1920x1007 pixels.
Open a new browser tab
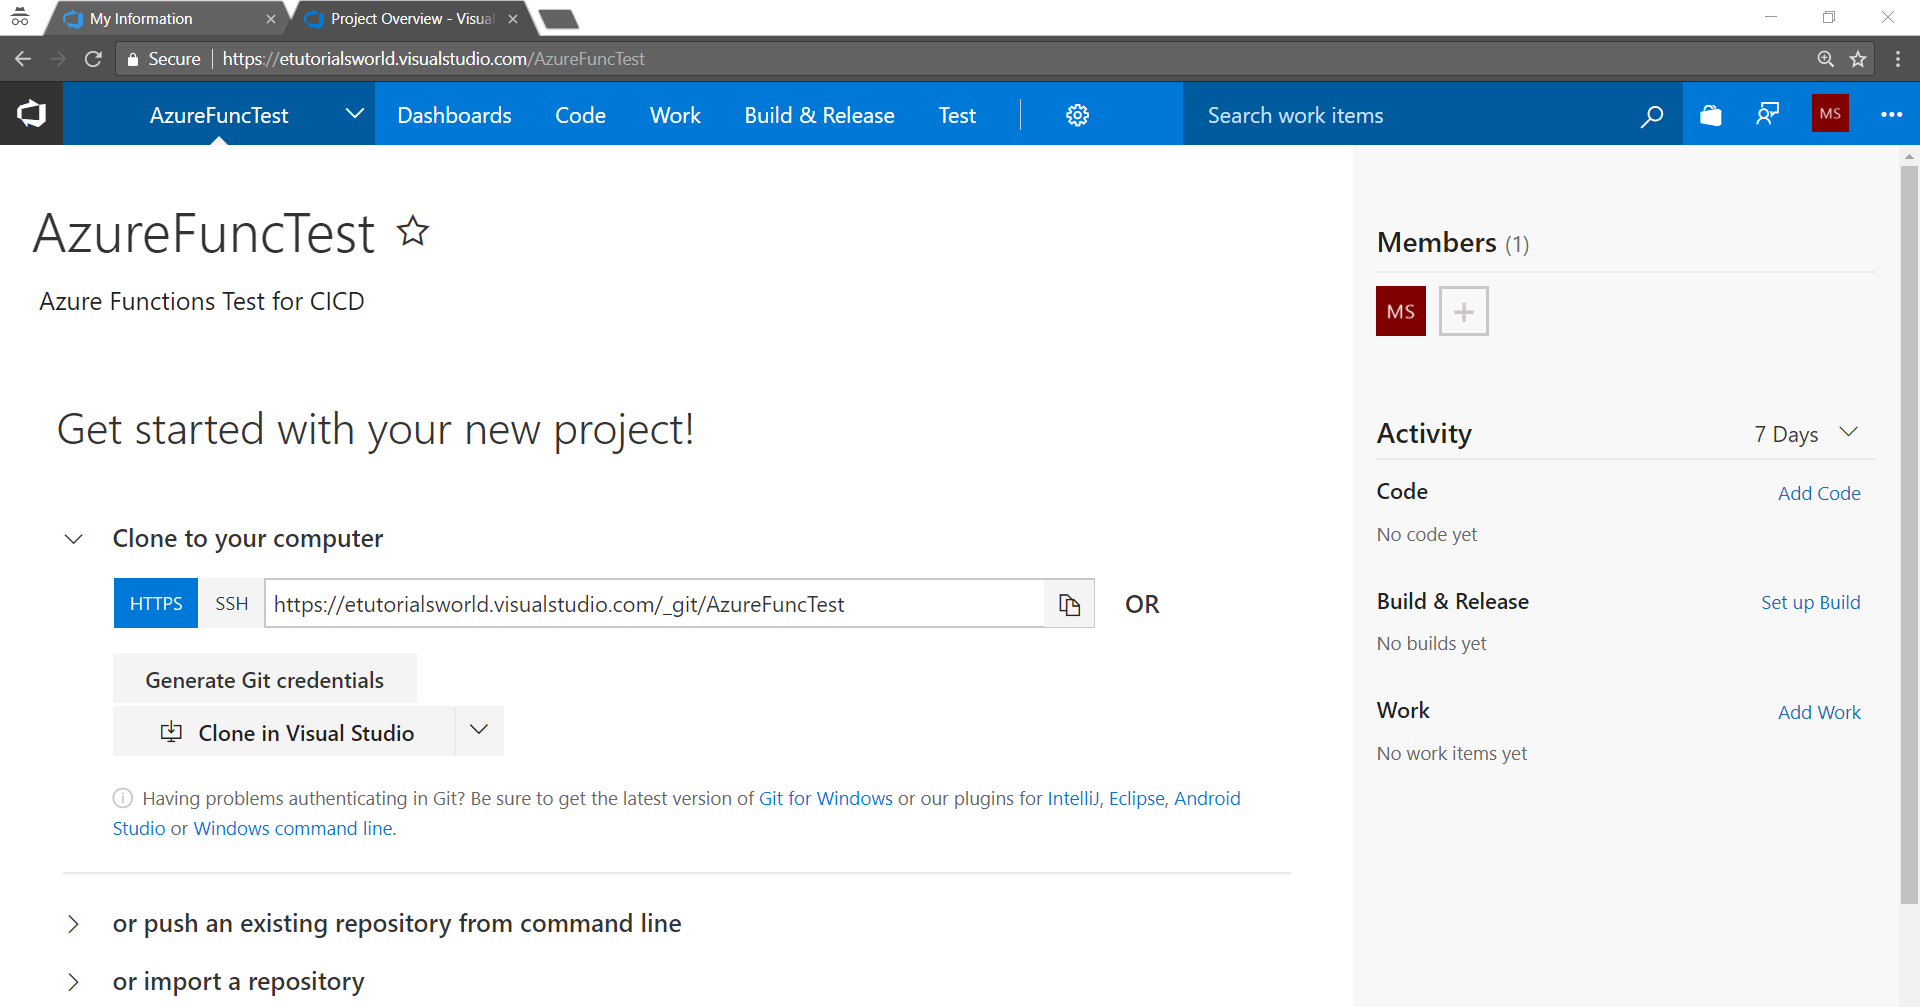[558, 19]
